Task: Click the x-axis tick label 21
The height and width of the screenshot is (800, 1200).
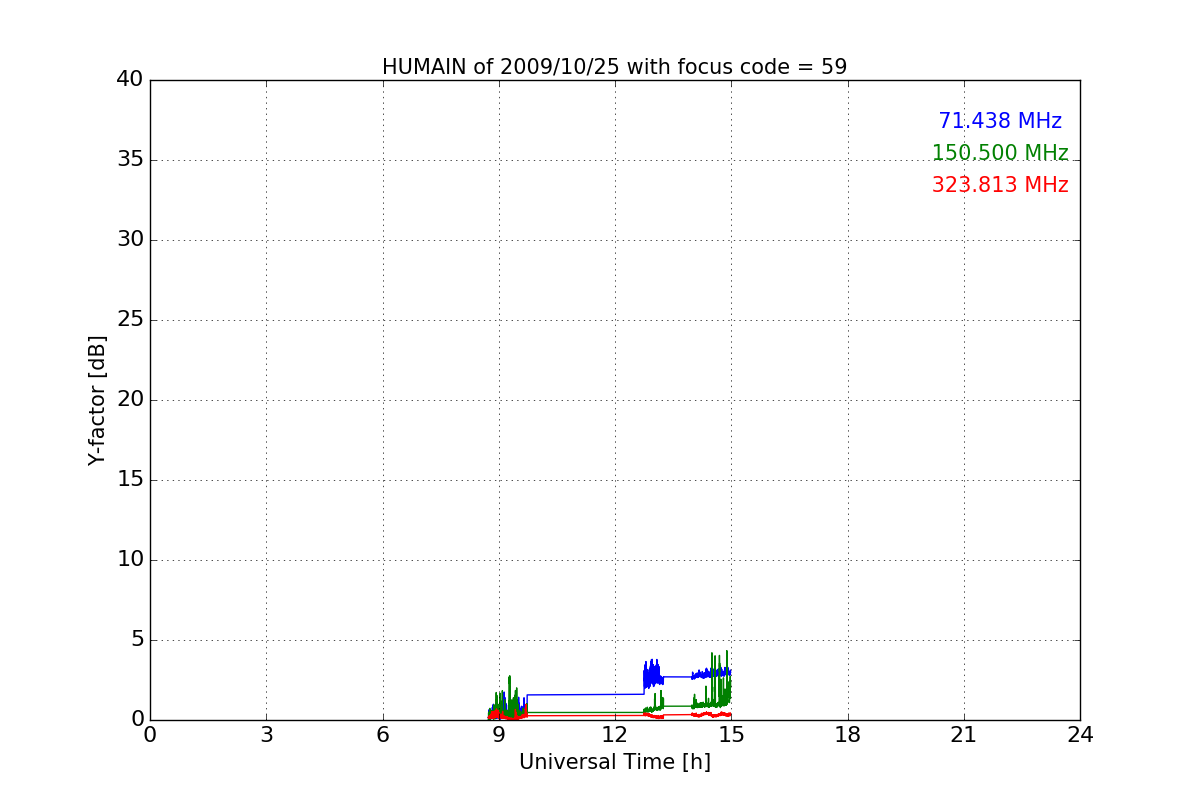Action: [x=964, y=735]
